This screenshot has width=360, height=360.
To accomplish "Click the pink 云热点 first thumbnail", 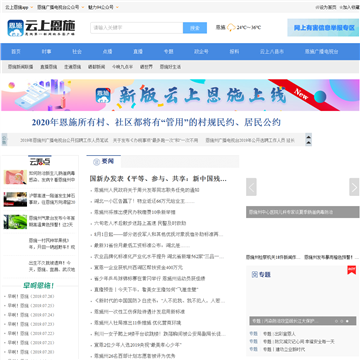I will [x=15, y=177].
